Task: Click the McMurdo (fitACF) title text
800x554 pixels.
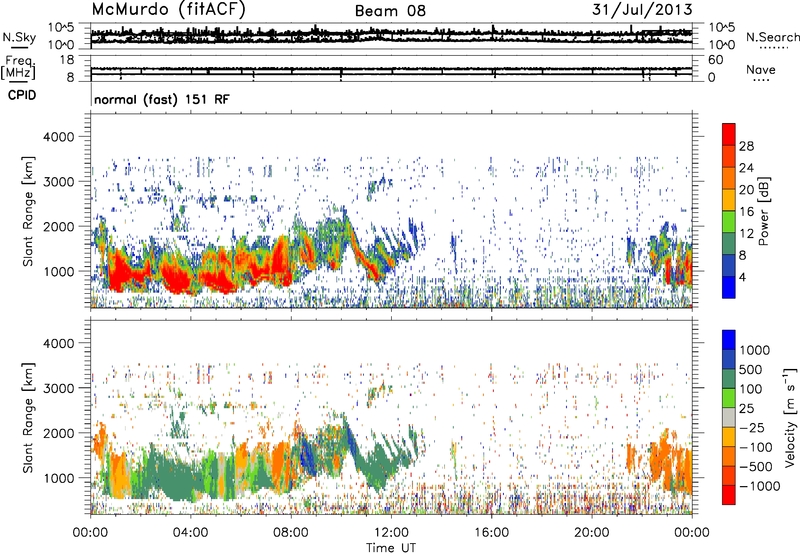Action: [x=168, y=10]
